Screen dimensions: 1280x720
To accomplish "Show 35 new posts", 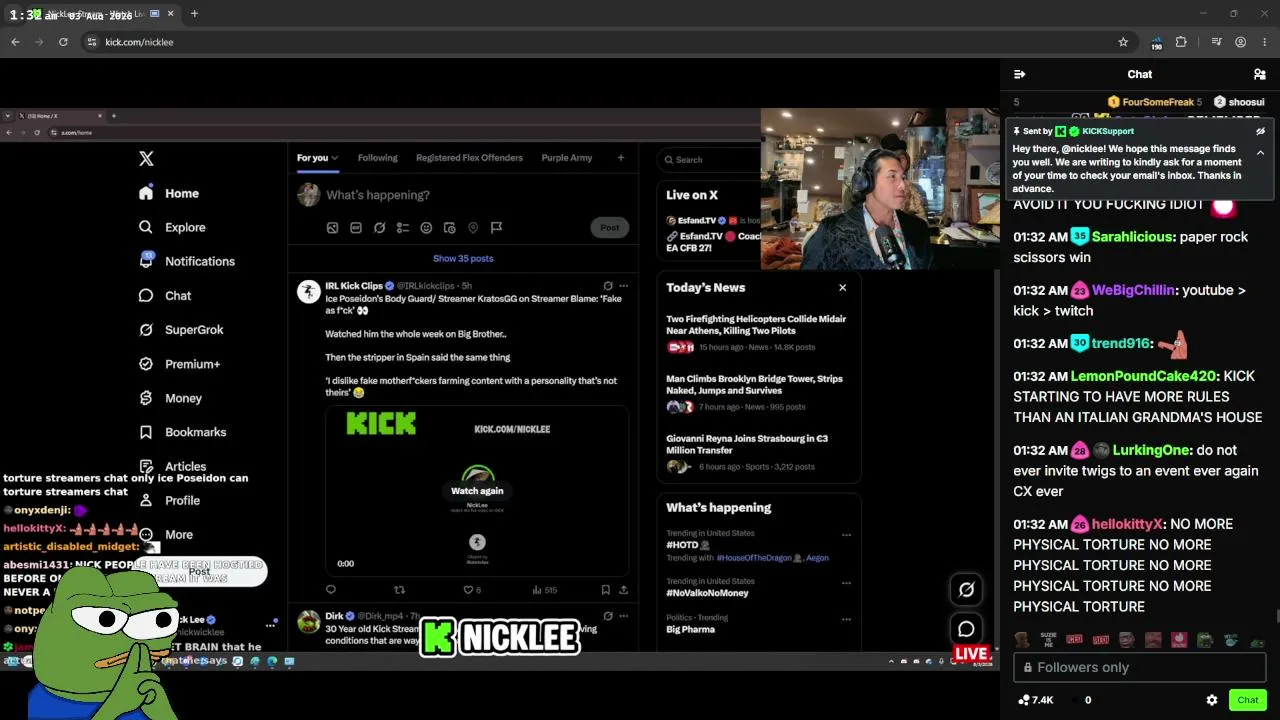I will point(463,258).
